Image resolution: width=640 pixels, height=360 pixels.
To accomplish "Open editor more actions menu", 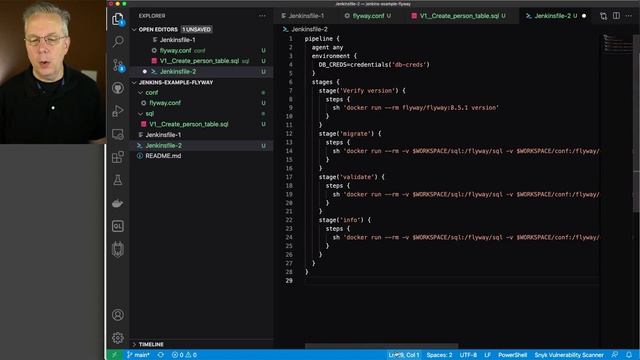I will tap(629, 16).
